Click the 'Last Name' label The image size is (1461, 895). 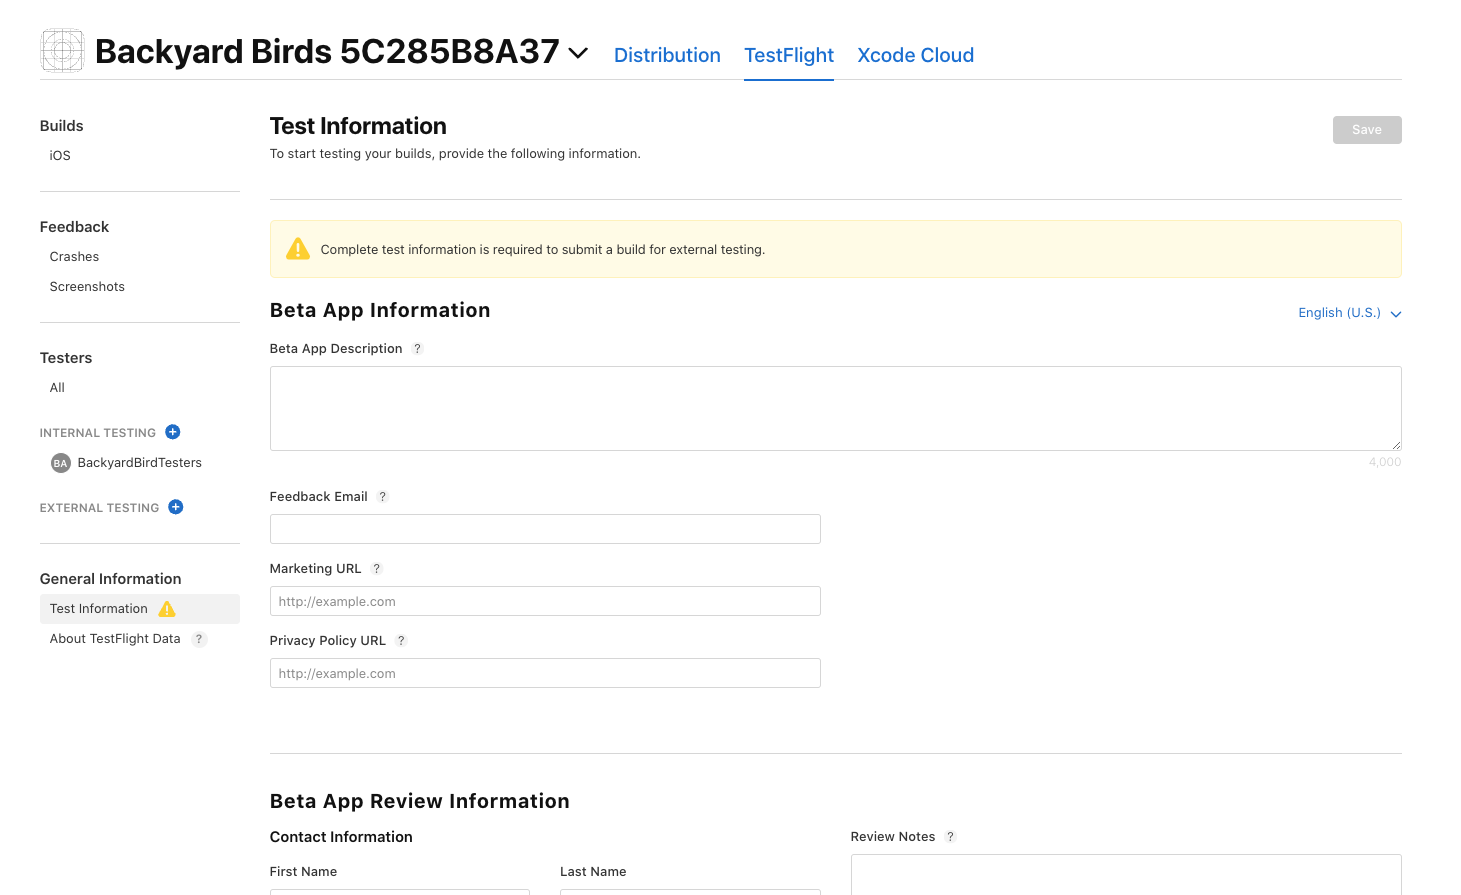coord(593,872)
